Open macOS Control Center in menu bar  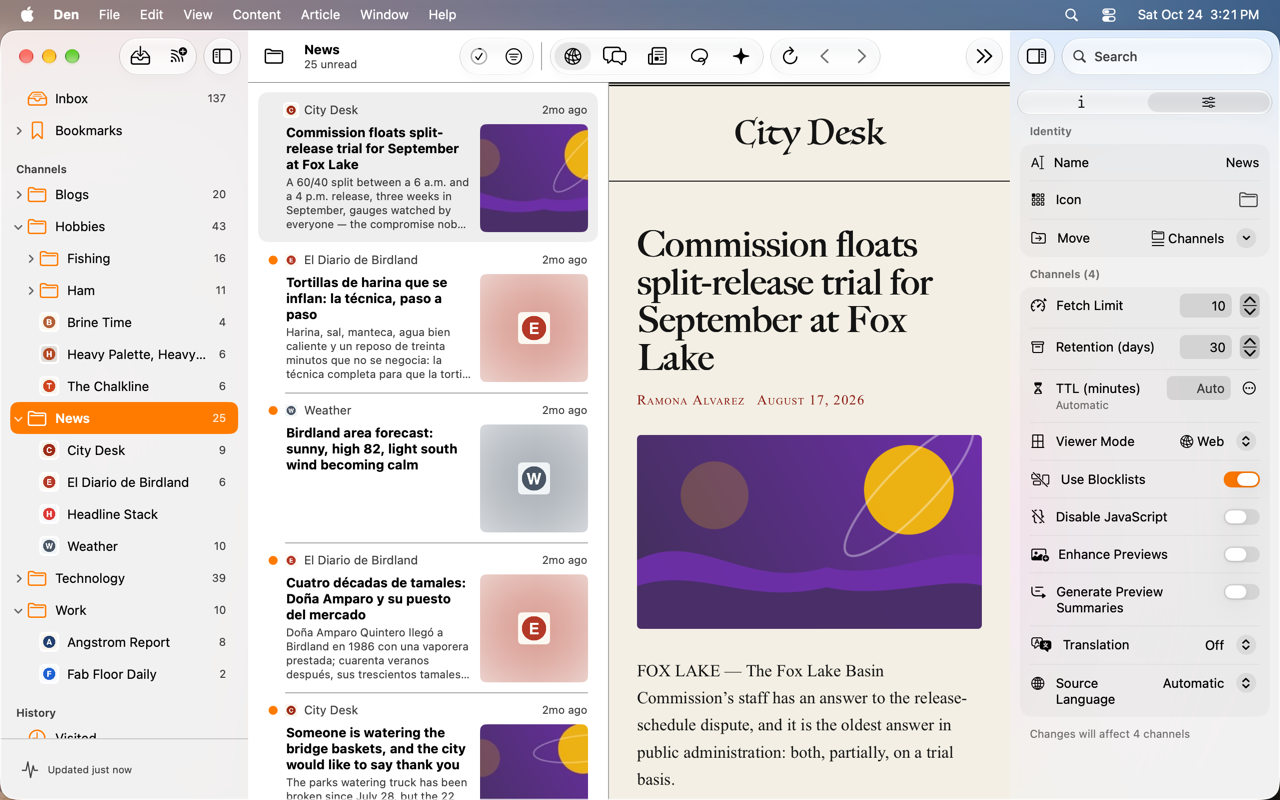(1108, 15)
